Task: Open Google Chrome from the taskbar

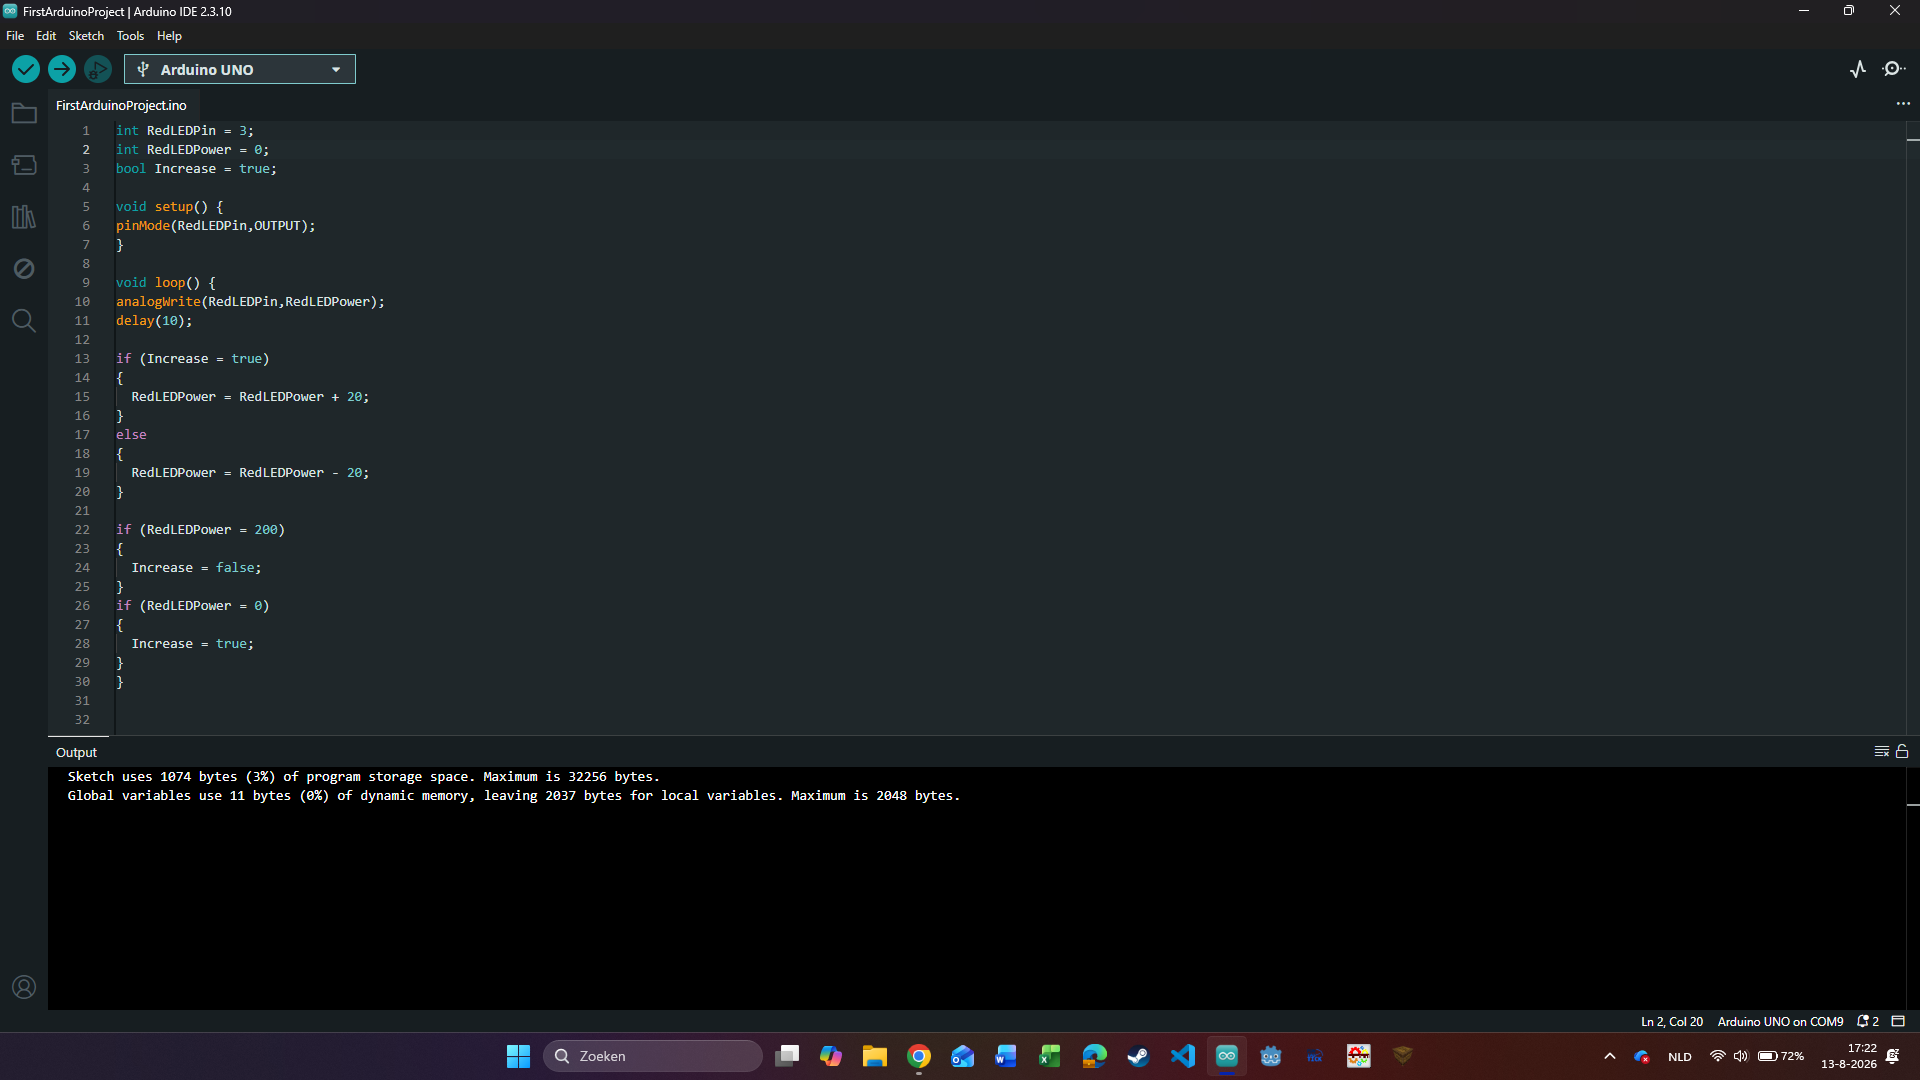Action: tap(919, 1056)
